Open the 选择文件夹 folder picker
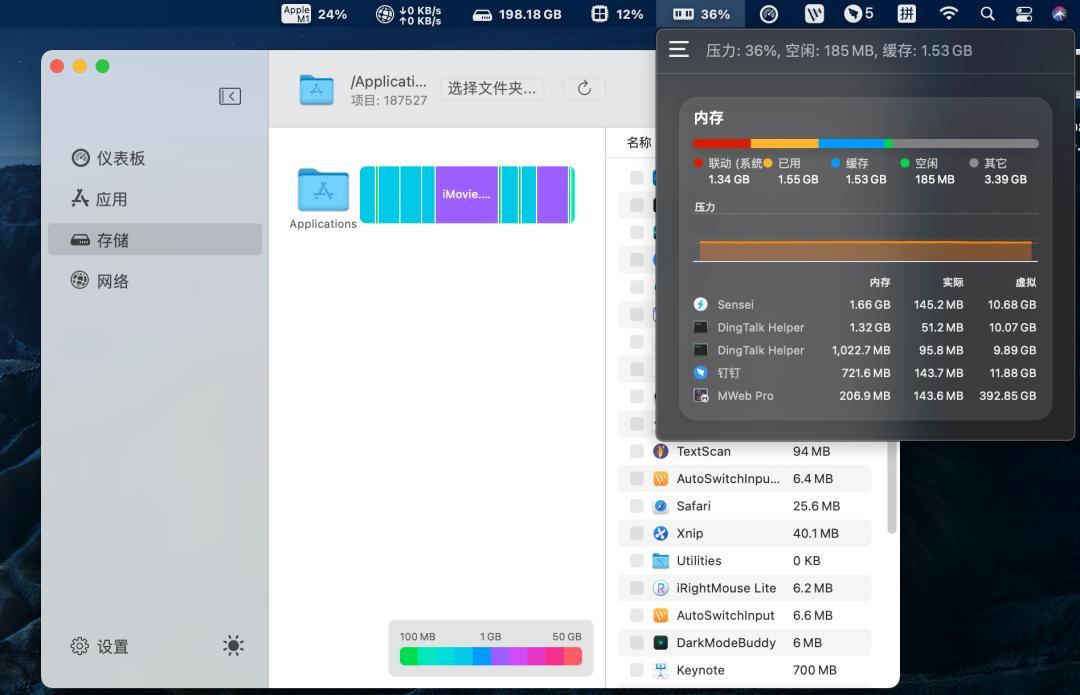 [492, 88]
